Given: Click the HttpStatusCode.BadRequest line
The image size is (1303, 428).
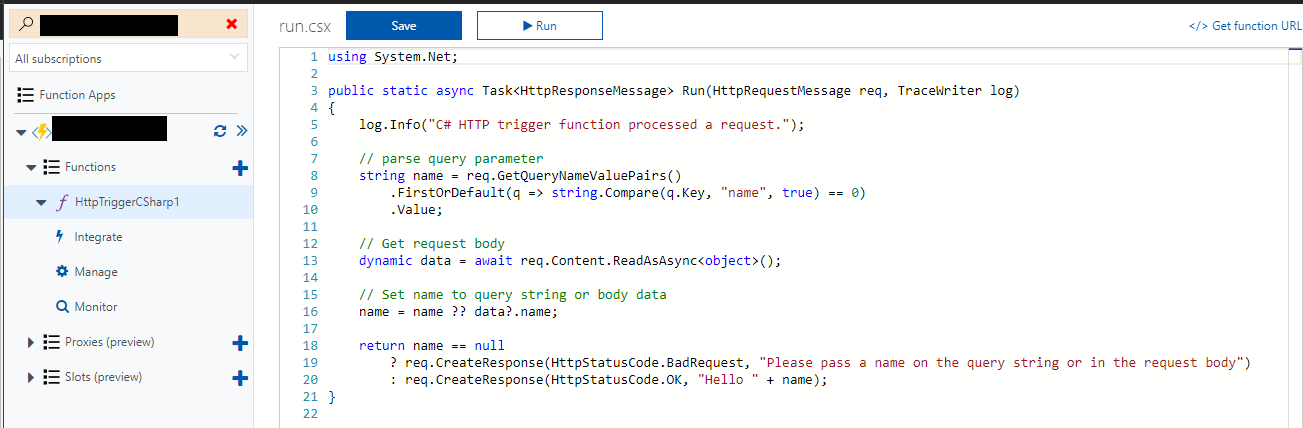Looking at the screenshot, I should tap(820, 363).
